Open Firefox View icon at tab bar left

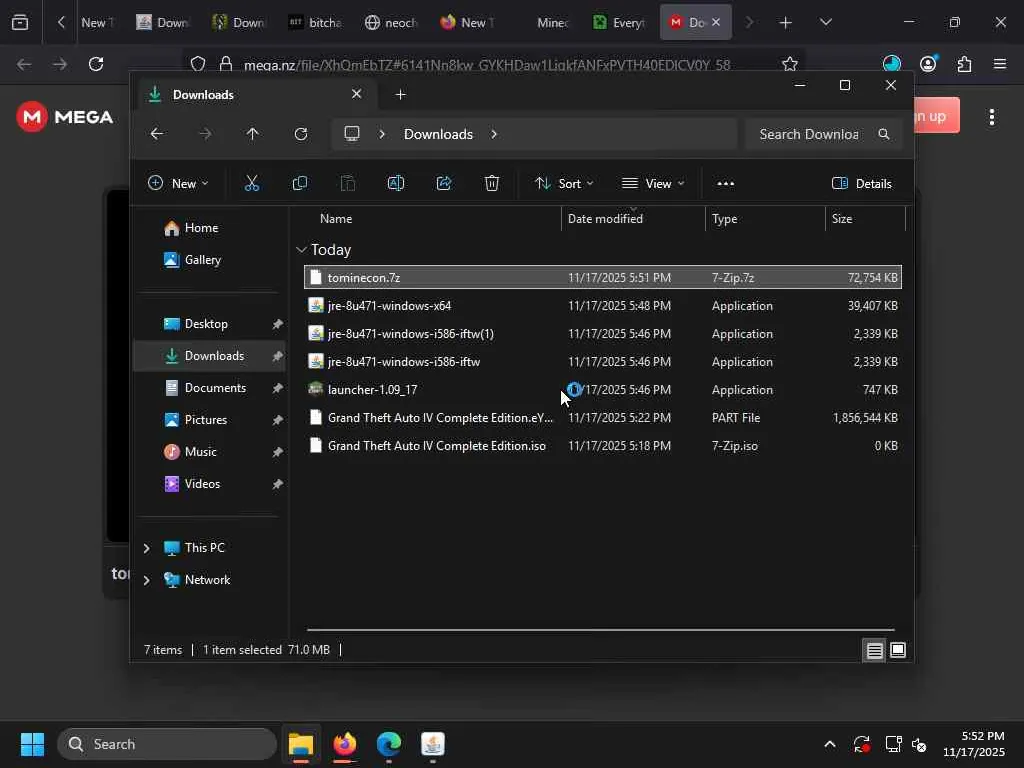pyautogui.click(x=20, y=22)
